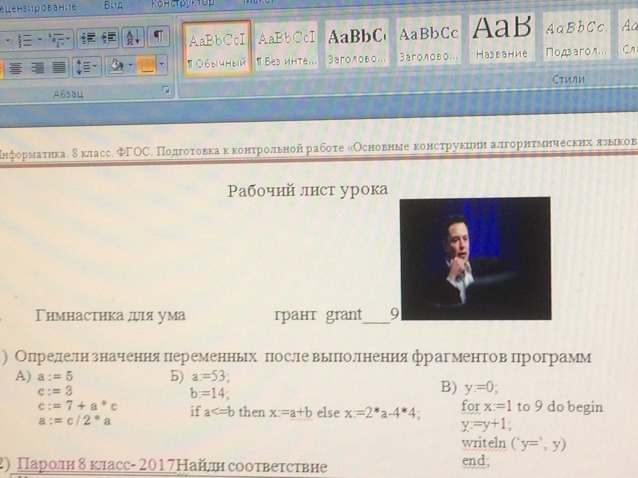
Task: Open the shading color dropdown arrow
Action: tap(130, 65)
